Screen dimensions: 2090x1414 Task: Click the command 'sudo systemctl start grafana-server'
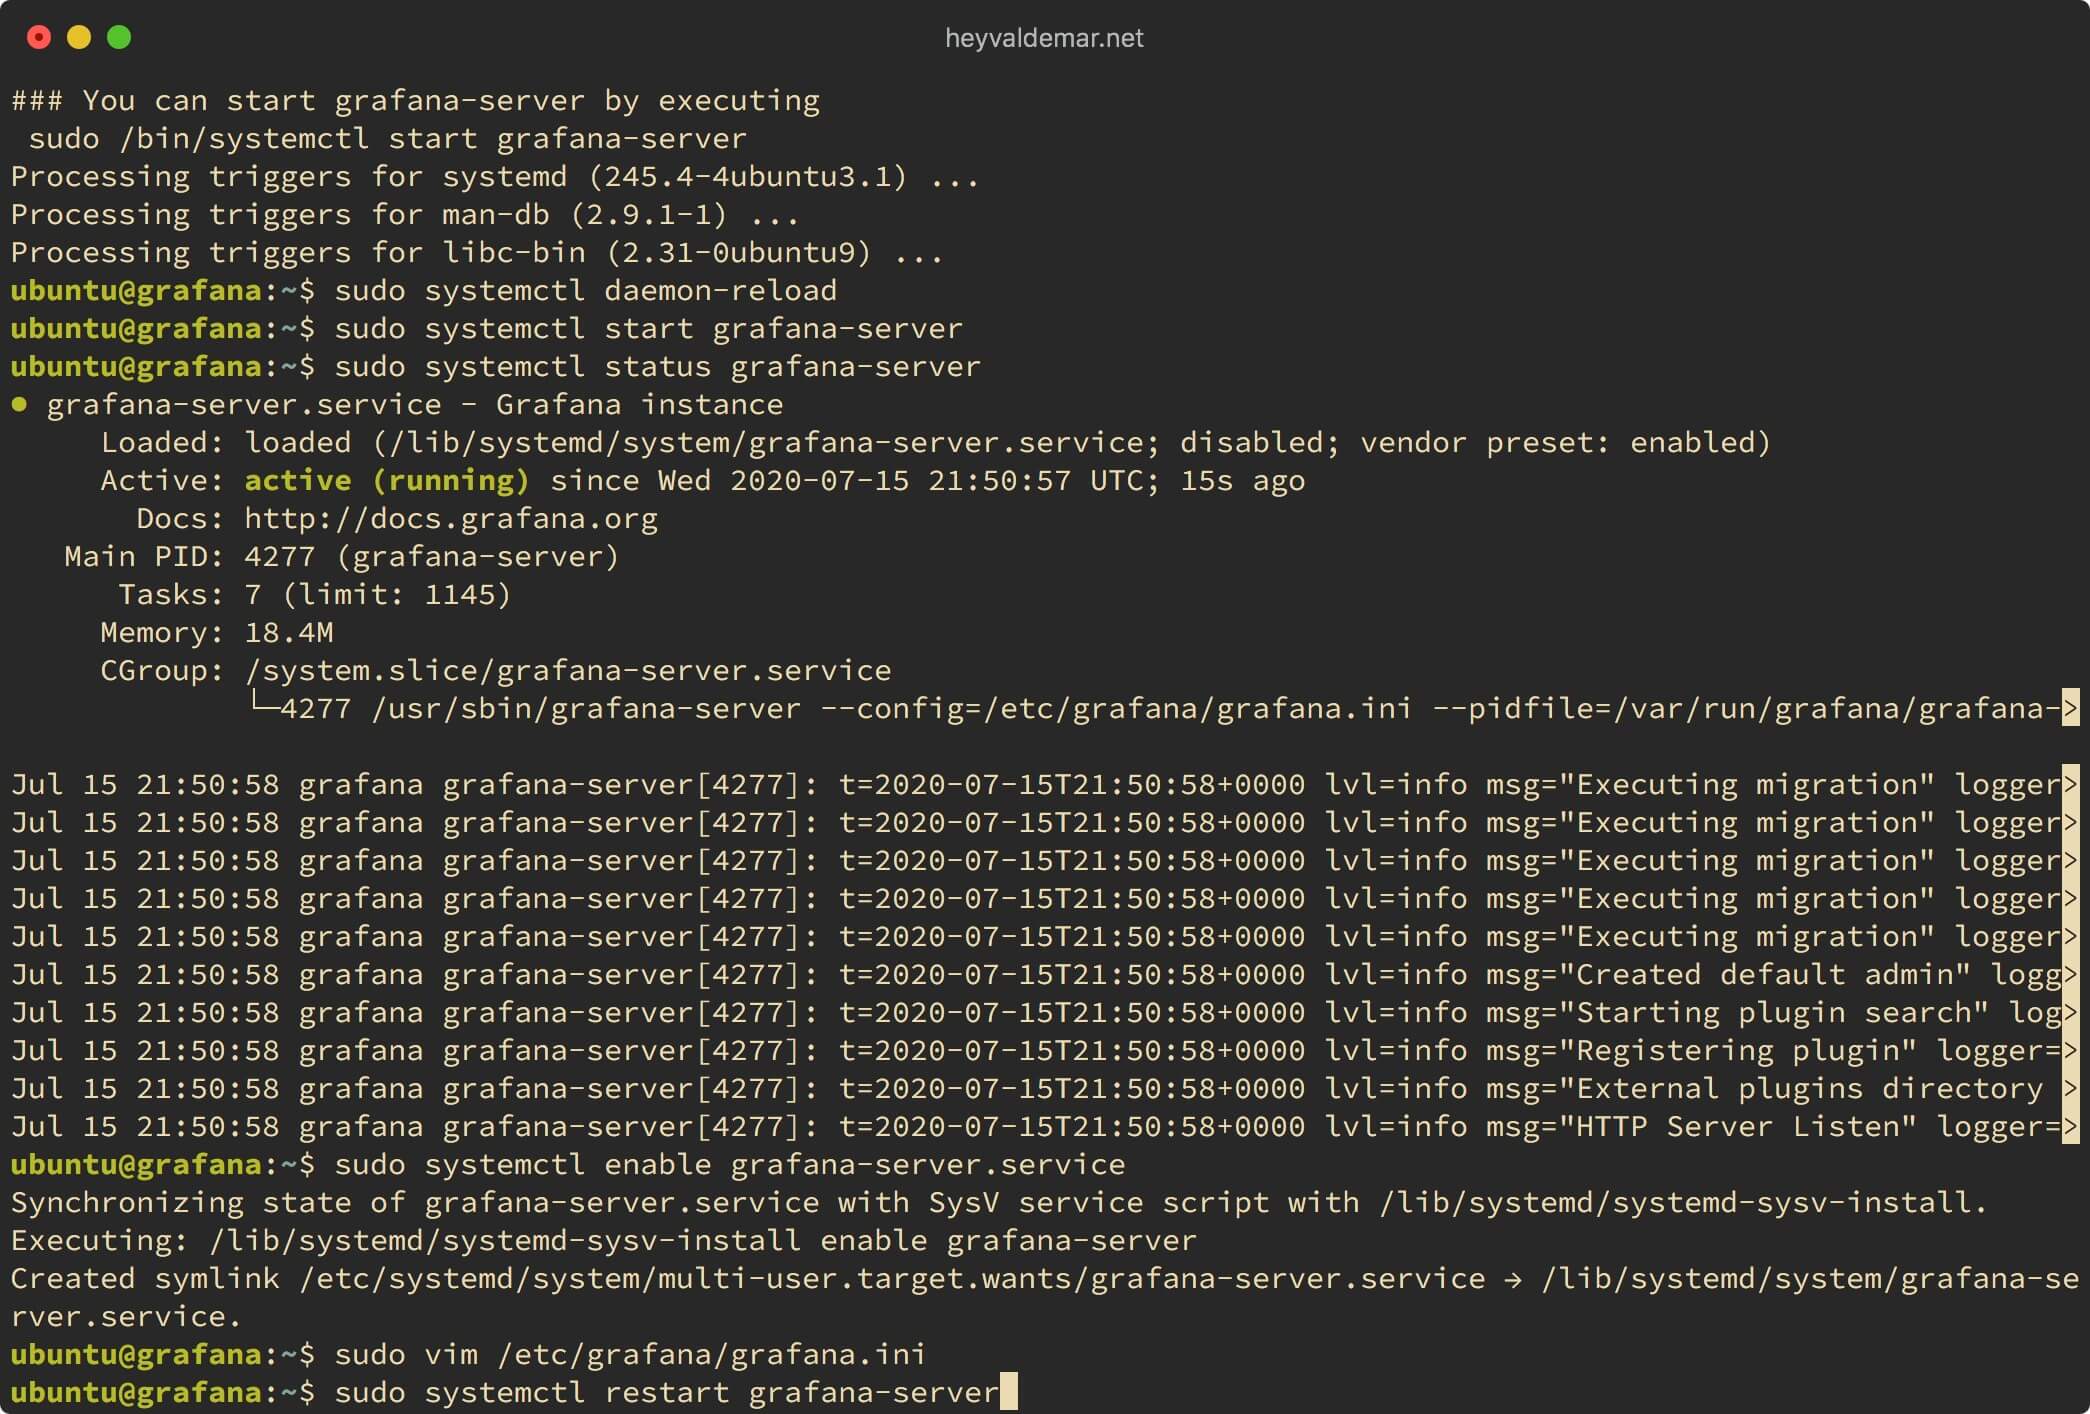[x=648, y=329]
